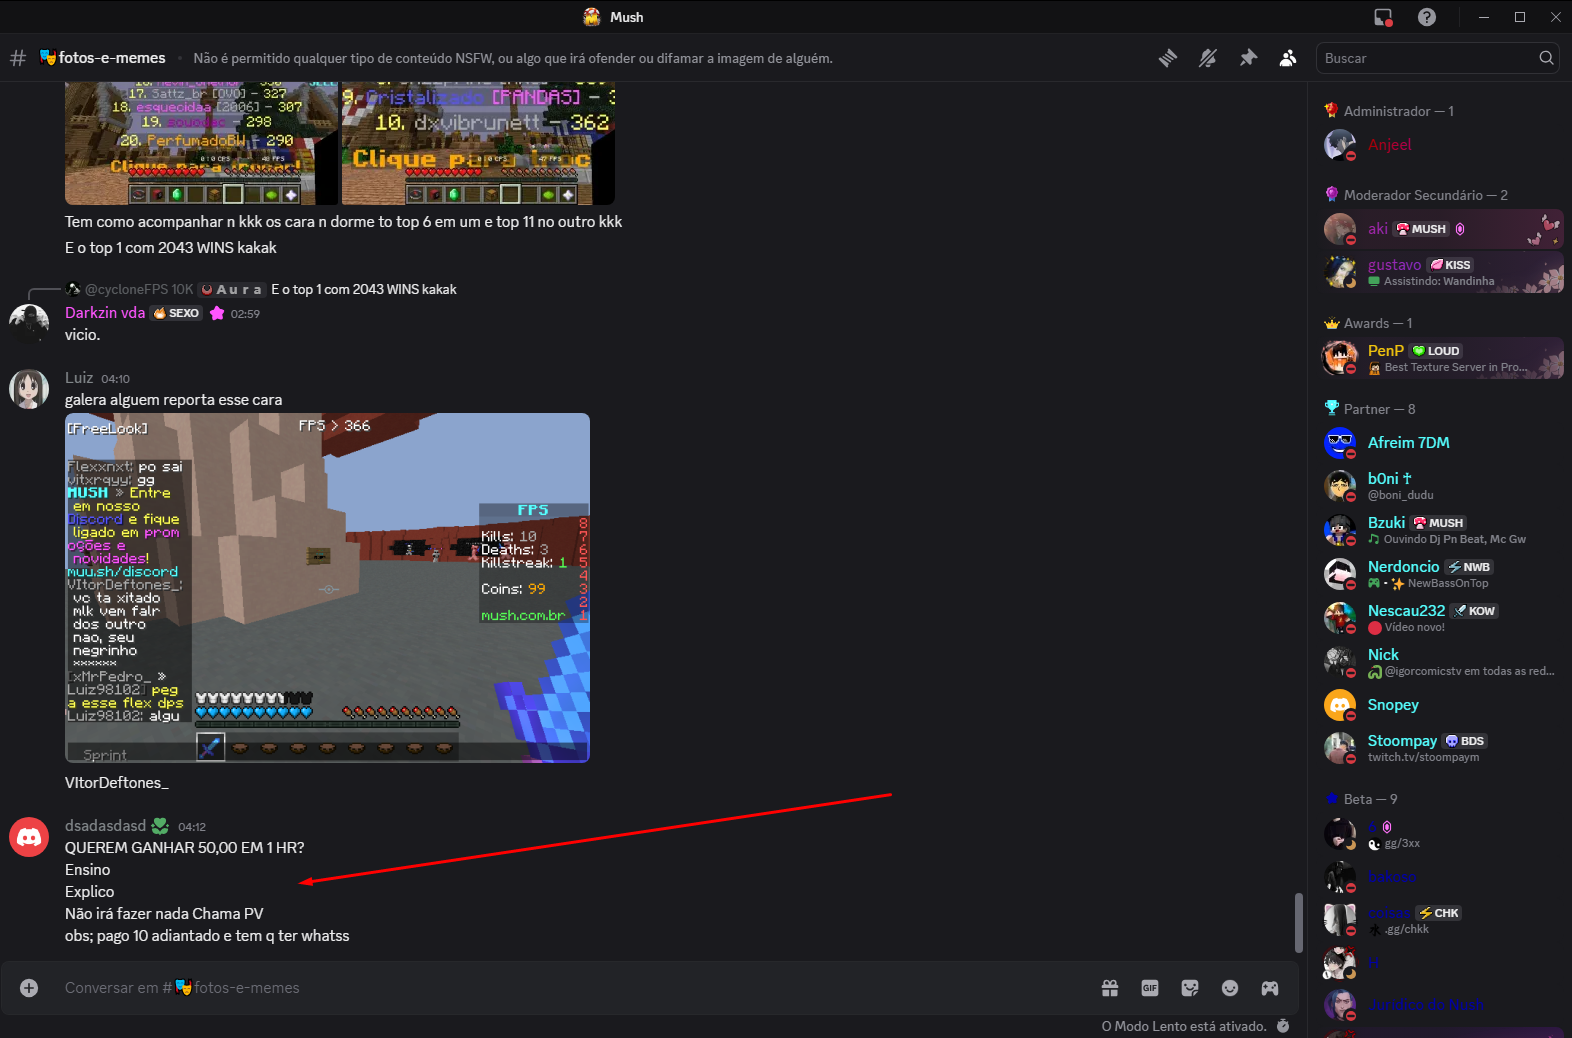Viewport: 1572px width, 1038px height.
Task: Open the GIF picker
Action: tap(1150, 988)
